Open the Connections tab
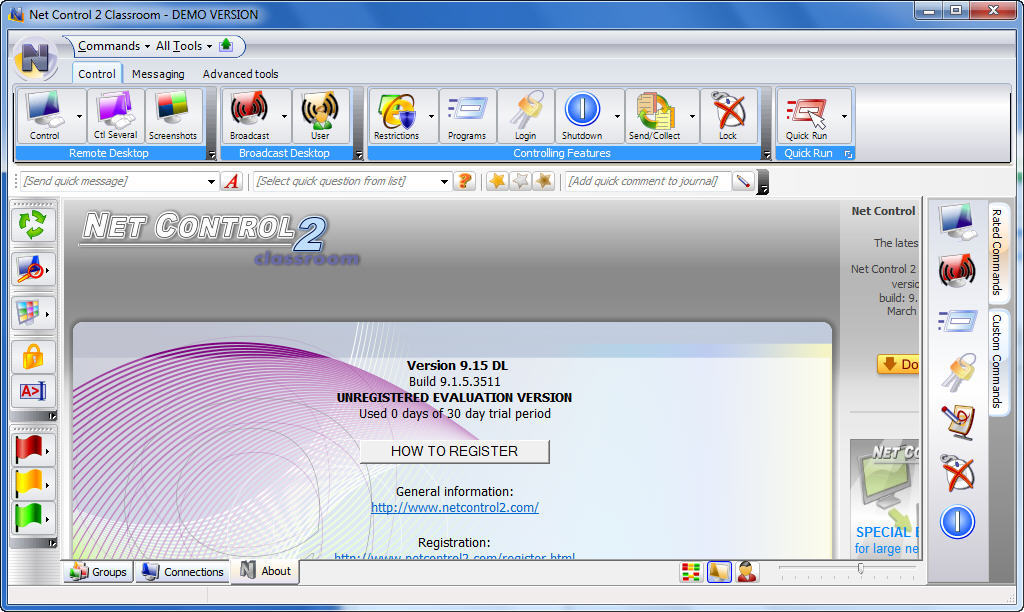1024x612 pixels. point(184,572)
